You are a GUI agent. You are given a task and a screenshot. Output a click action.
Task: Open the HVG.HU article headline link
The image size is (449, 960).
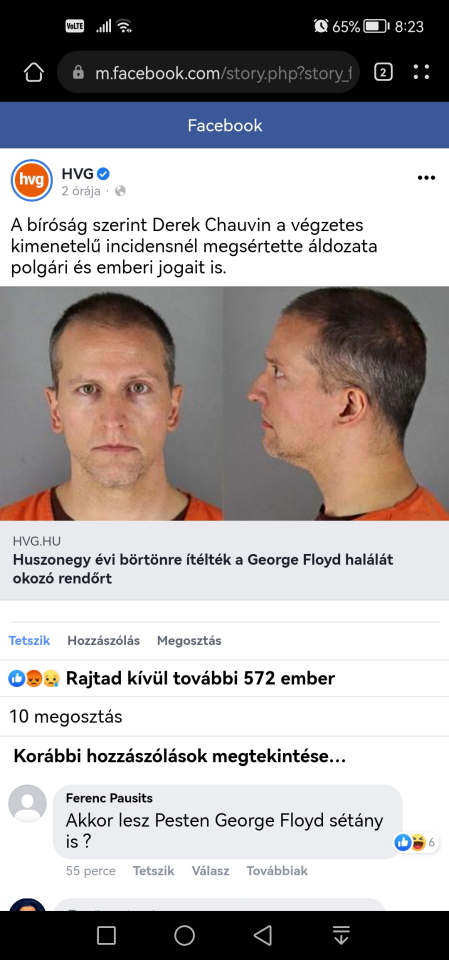203,568
